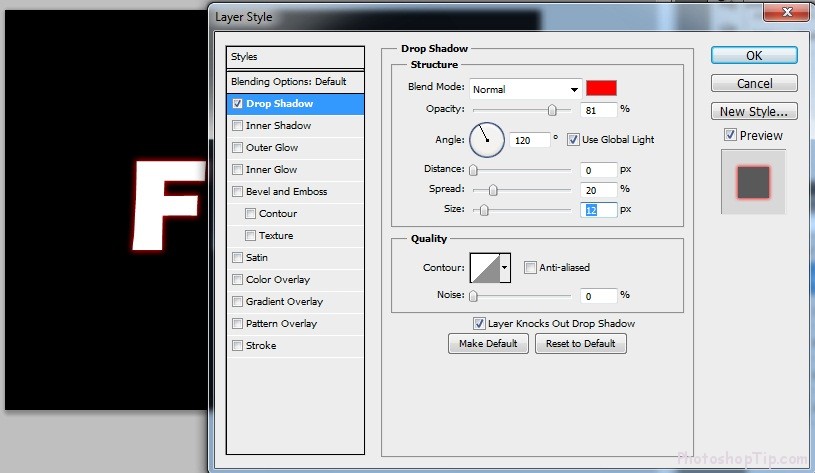Toggle Layer Knocks Out Drop Shadow
Viewport: 815px width, 473px height.
tap(479, 323)
